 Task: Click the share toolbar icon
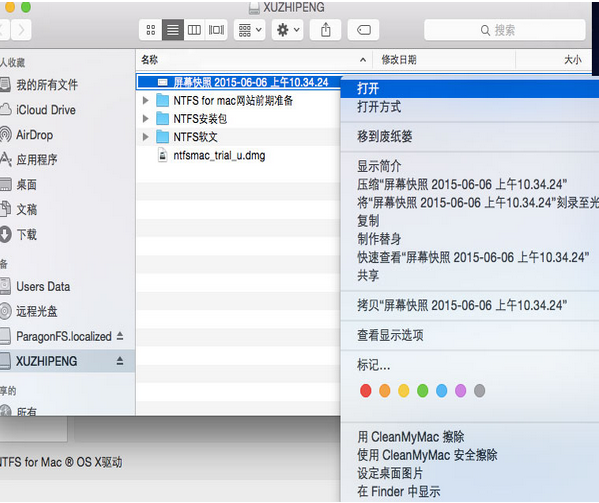pyautogui.click(x=325, y=30)
